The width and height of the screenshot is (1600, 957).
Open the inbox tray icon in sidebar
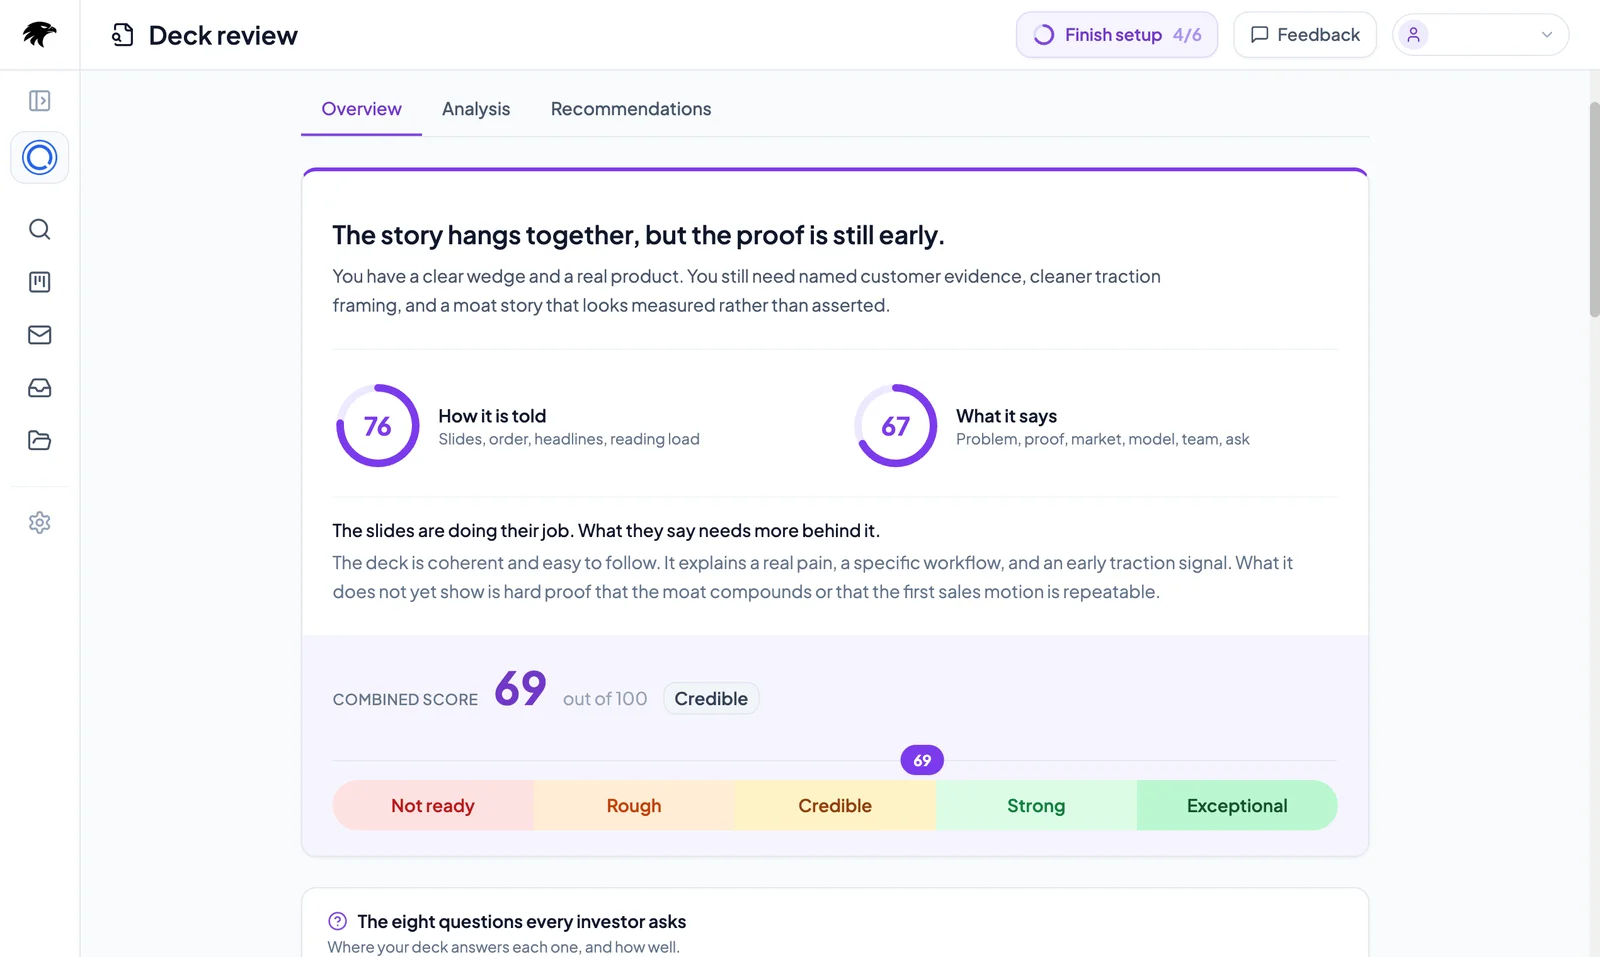(x=40, y=388)
